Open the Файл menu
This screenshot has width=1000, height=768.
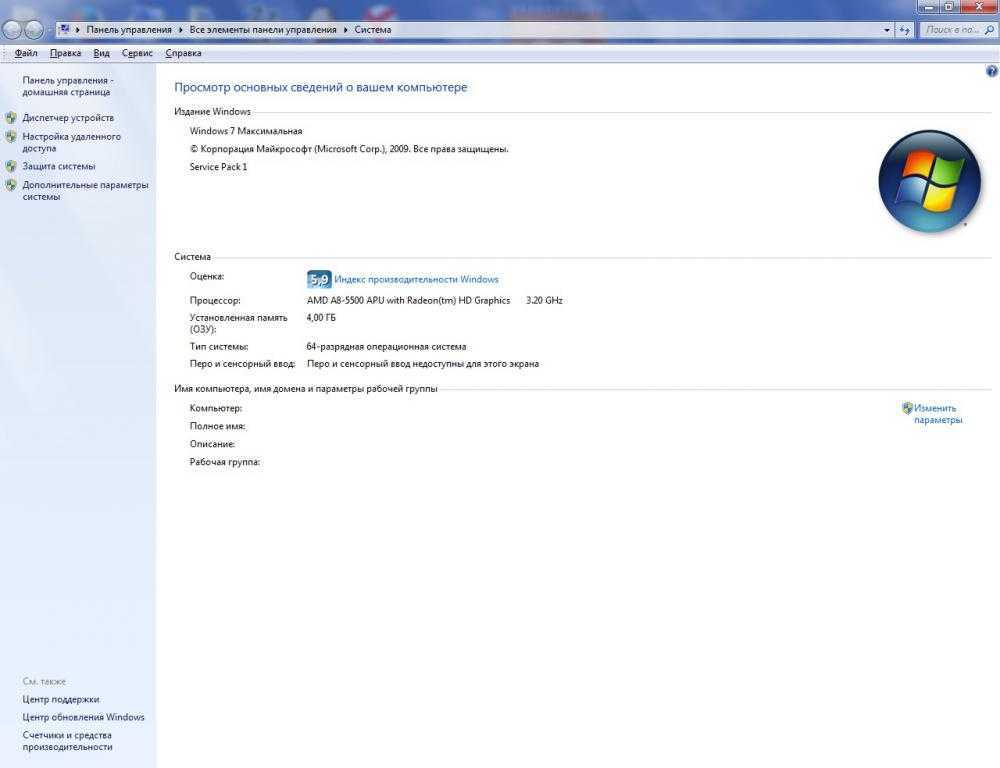point(26,53)
